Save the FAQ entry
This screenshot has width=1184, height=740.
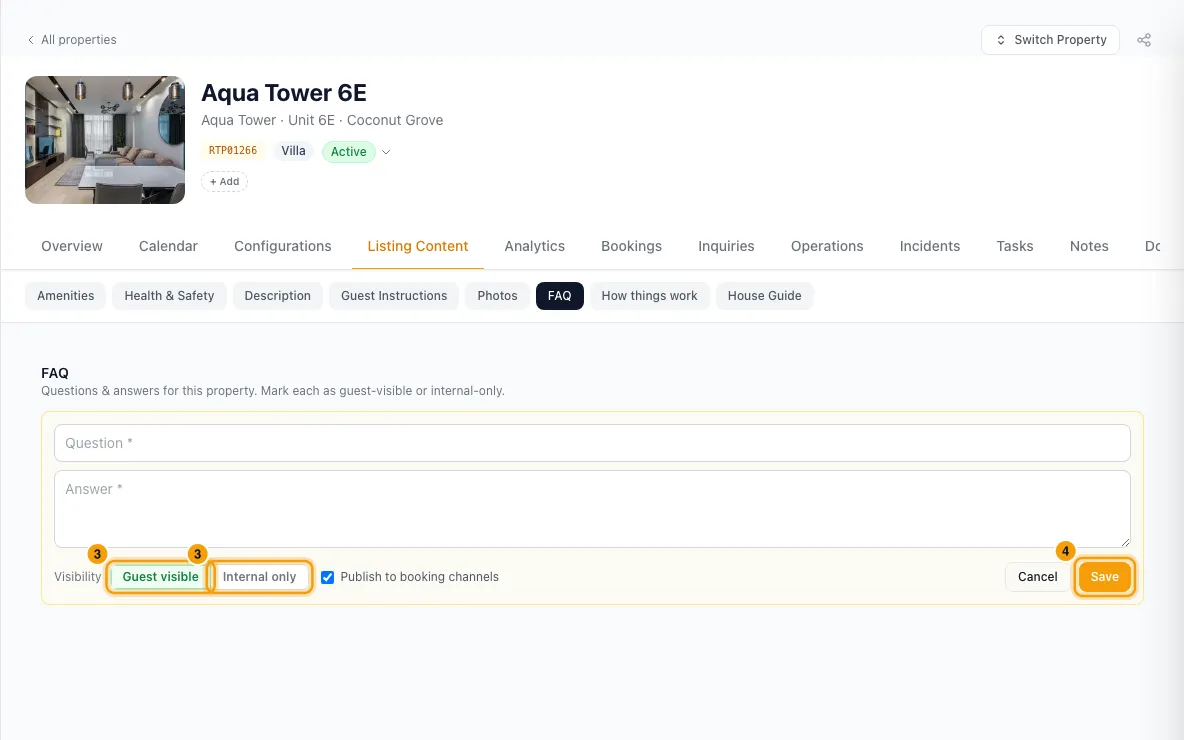1104,577
